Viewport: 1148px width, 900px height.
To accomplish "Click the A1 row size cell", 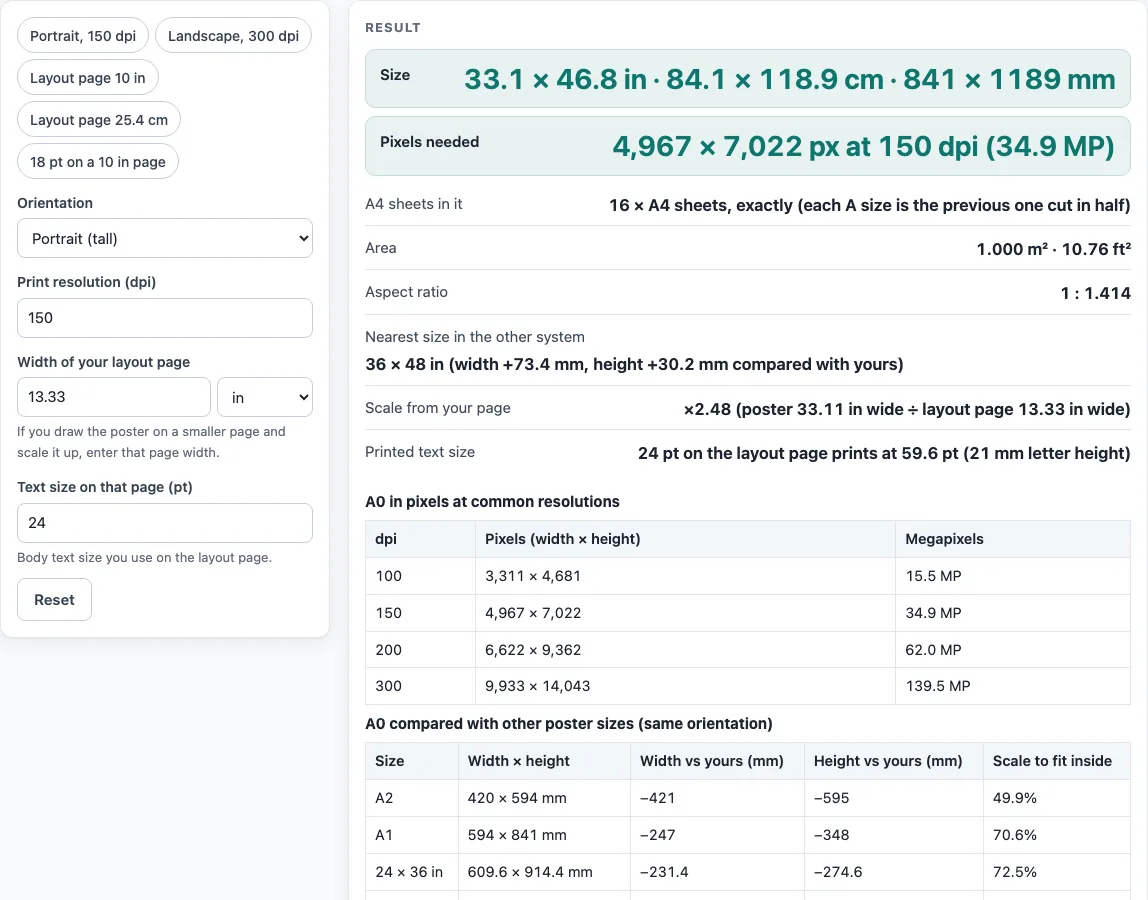I will click(x=412, y=835).
